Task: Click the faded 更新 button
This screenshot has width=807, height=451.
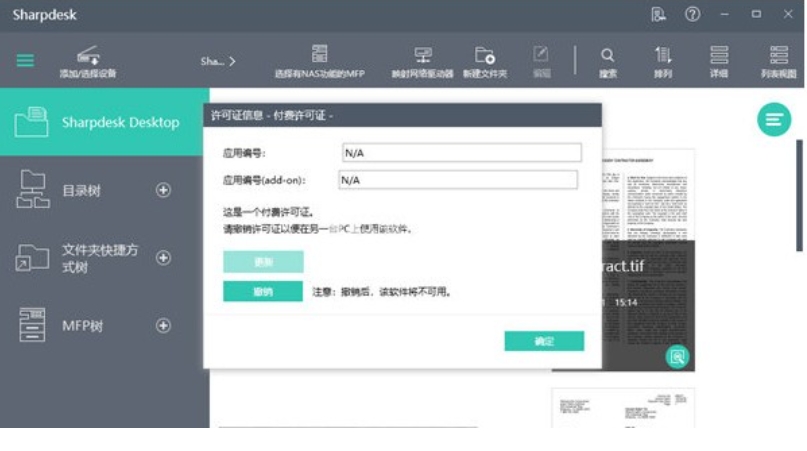Action: point(263,262)
